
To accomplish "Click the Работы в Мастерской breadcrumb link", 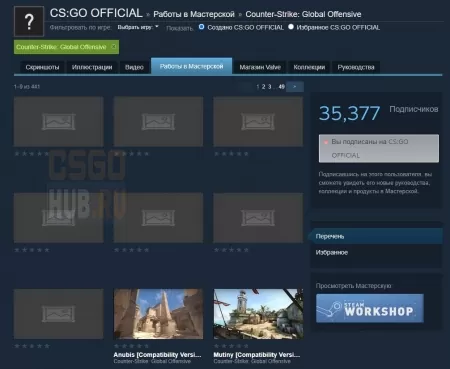I will pos(194,14).
